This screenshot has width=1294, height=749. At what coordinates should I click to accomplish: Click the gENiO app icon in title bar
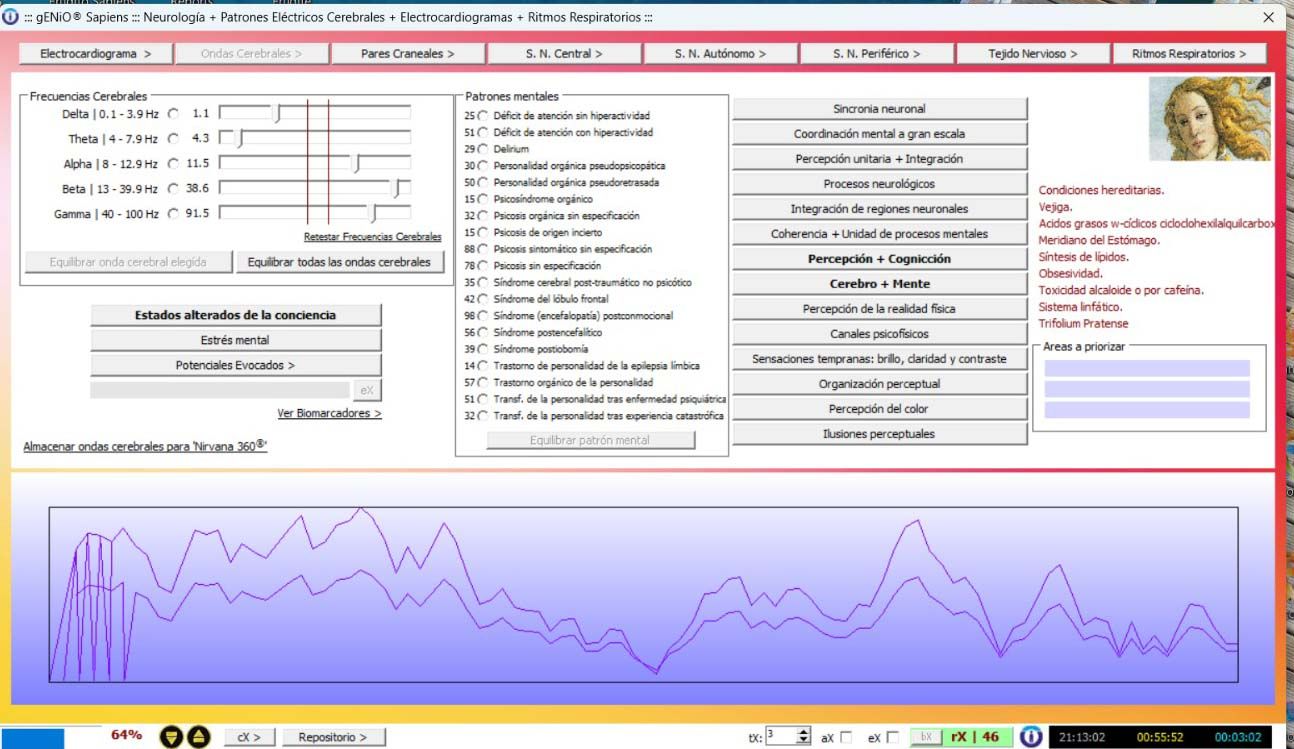pyautogui.click(x=10, y=17)
